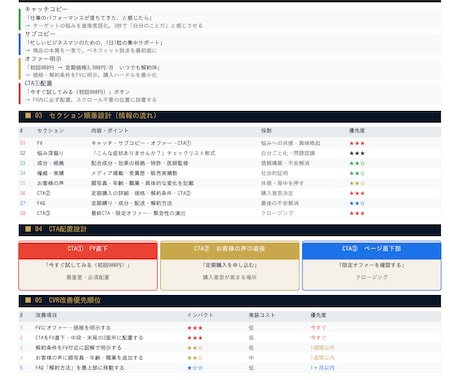Click the gold stars in the お客様の声 row
The width and height of the screenshot is (460, 380).
357,183
